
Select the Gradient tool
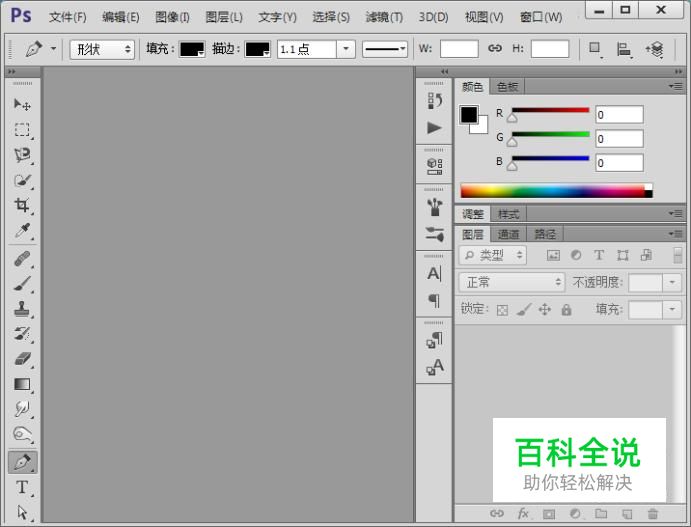22,384
